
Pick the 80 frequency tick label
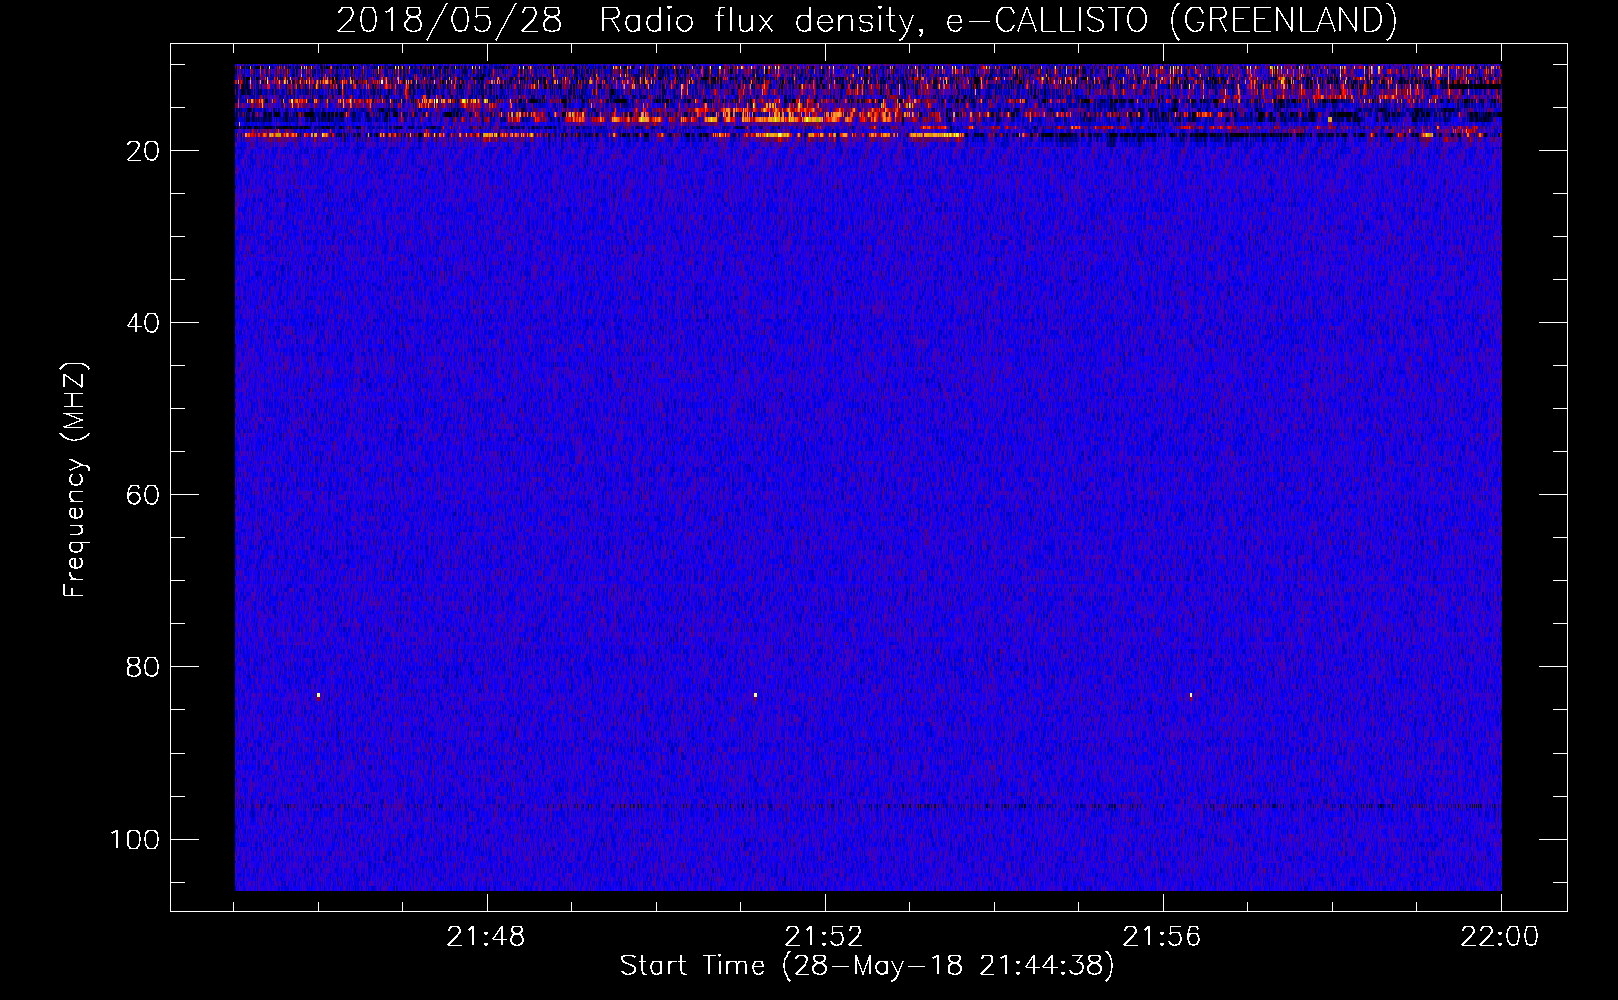point(144,667)
